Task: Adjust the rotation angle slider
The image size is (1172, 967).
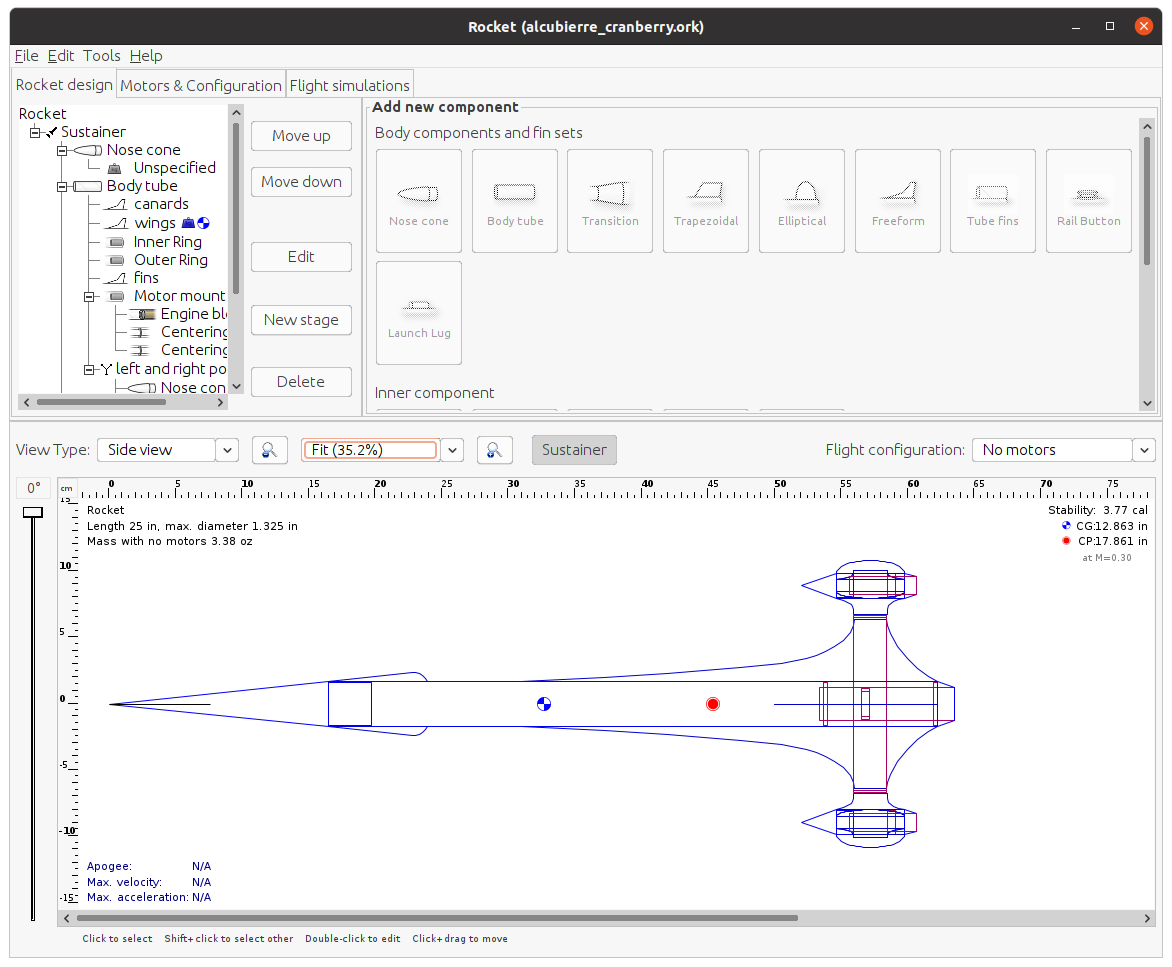Action: point(32,511)
